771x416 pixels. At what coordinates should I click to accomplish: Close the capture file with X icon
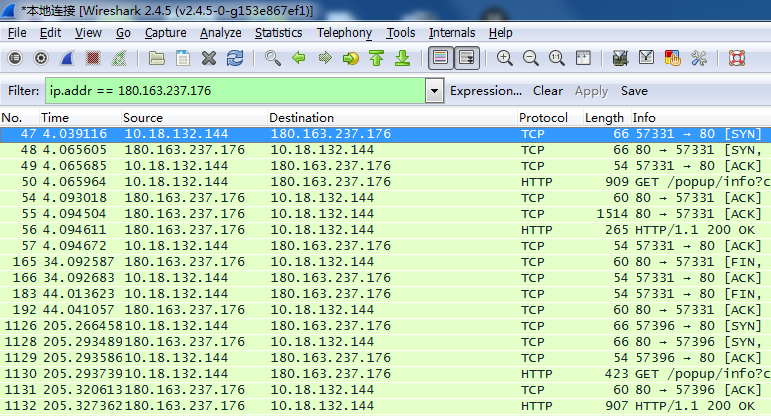coord(208,58)
